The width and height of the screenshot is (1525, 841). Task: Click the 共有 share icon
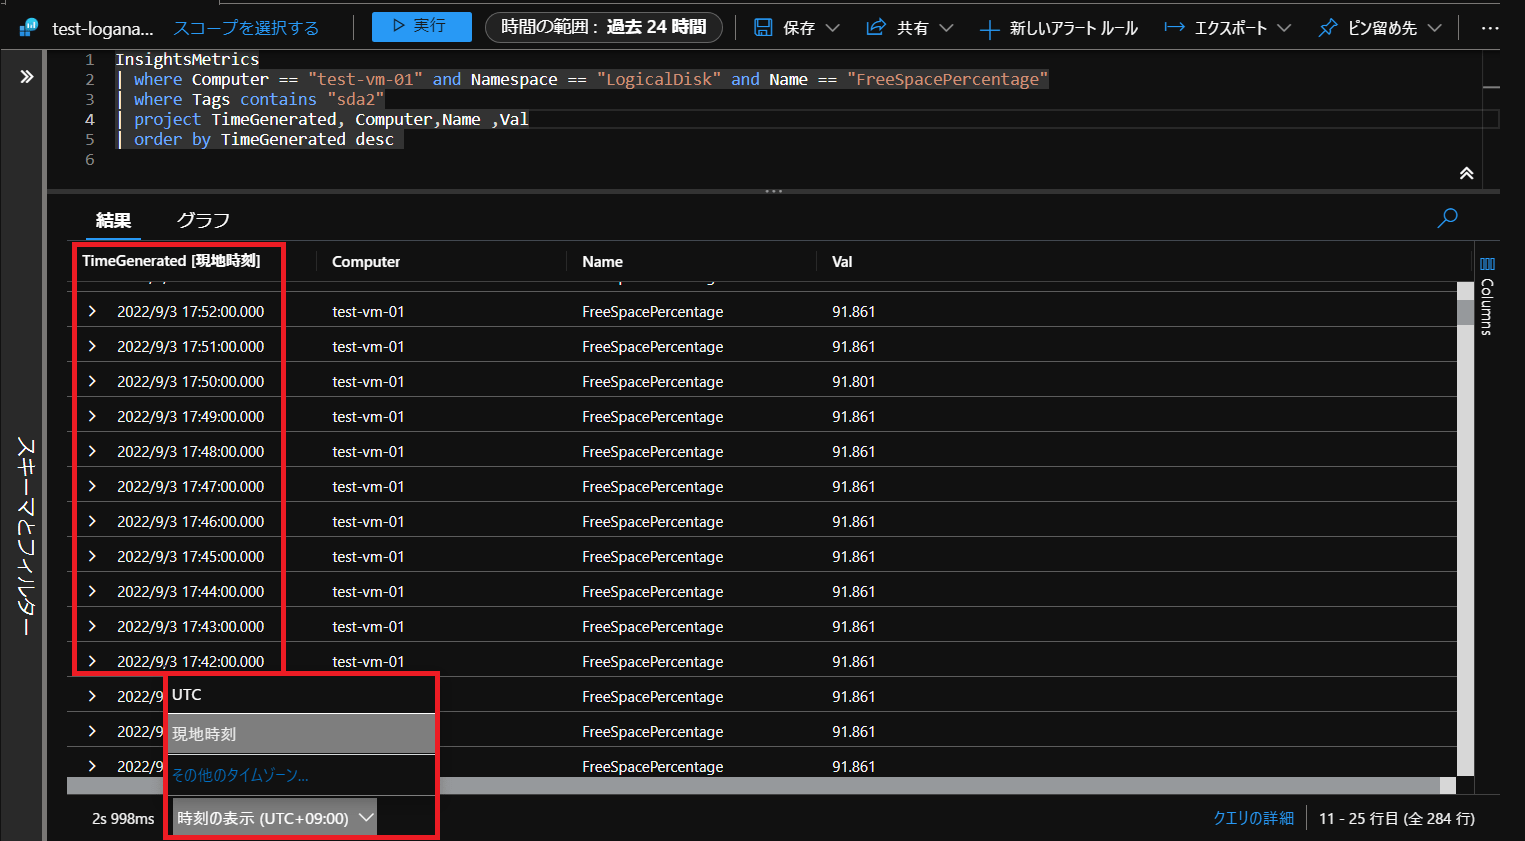(x=876, y=28)
